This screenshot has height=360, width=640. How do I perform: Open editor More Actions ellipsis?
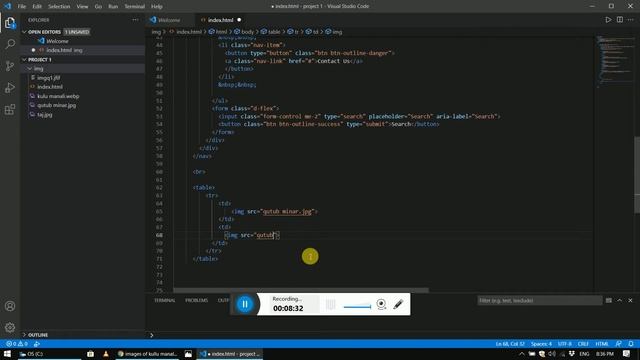(631, 20)
